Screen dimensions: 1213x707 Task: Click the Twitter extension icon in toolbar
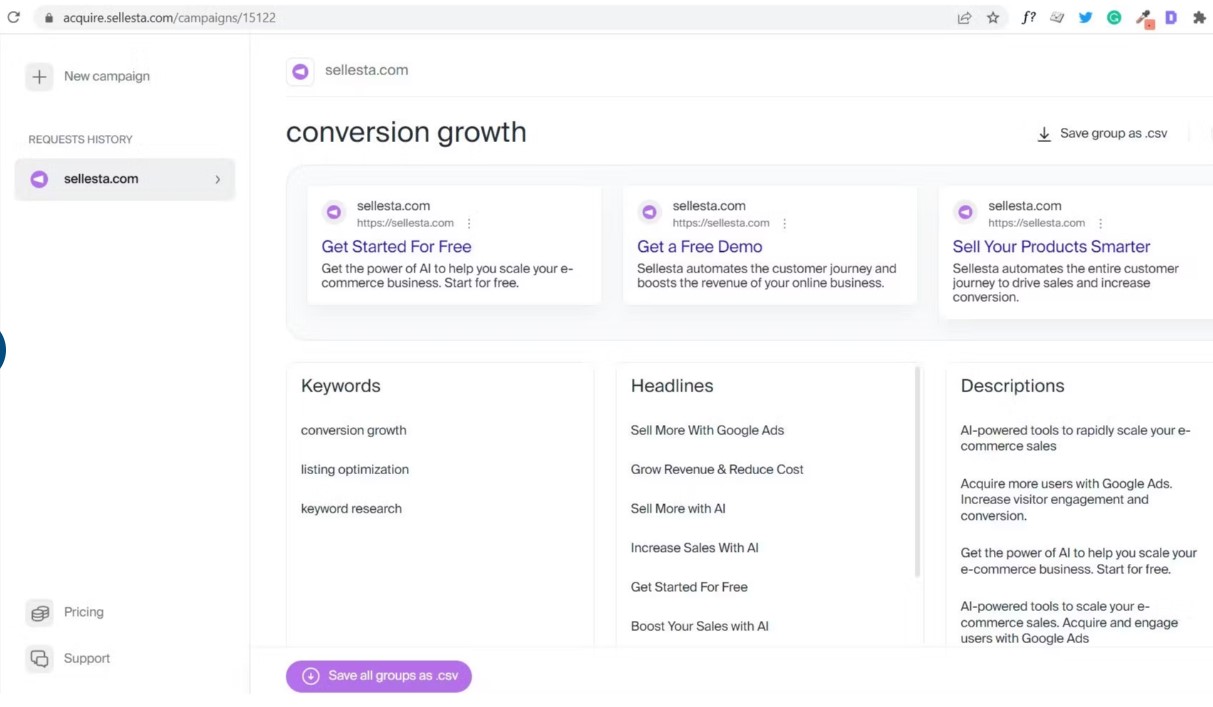point(1085,17)
